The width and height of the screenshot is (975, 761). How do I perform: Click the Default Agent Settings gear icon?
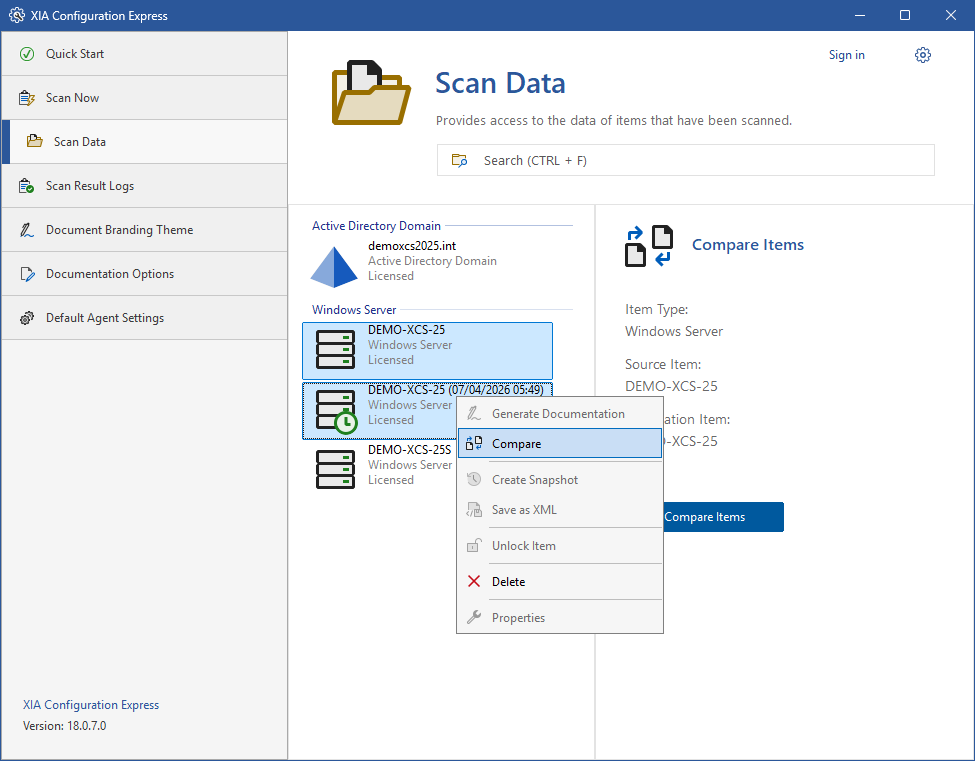27,318
